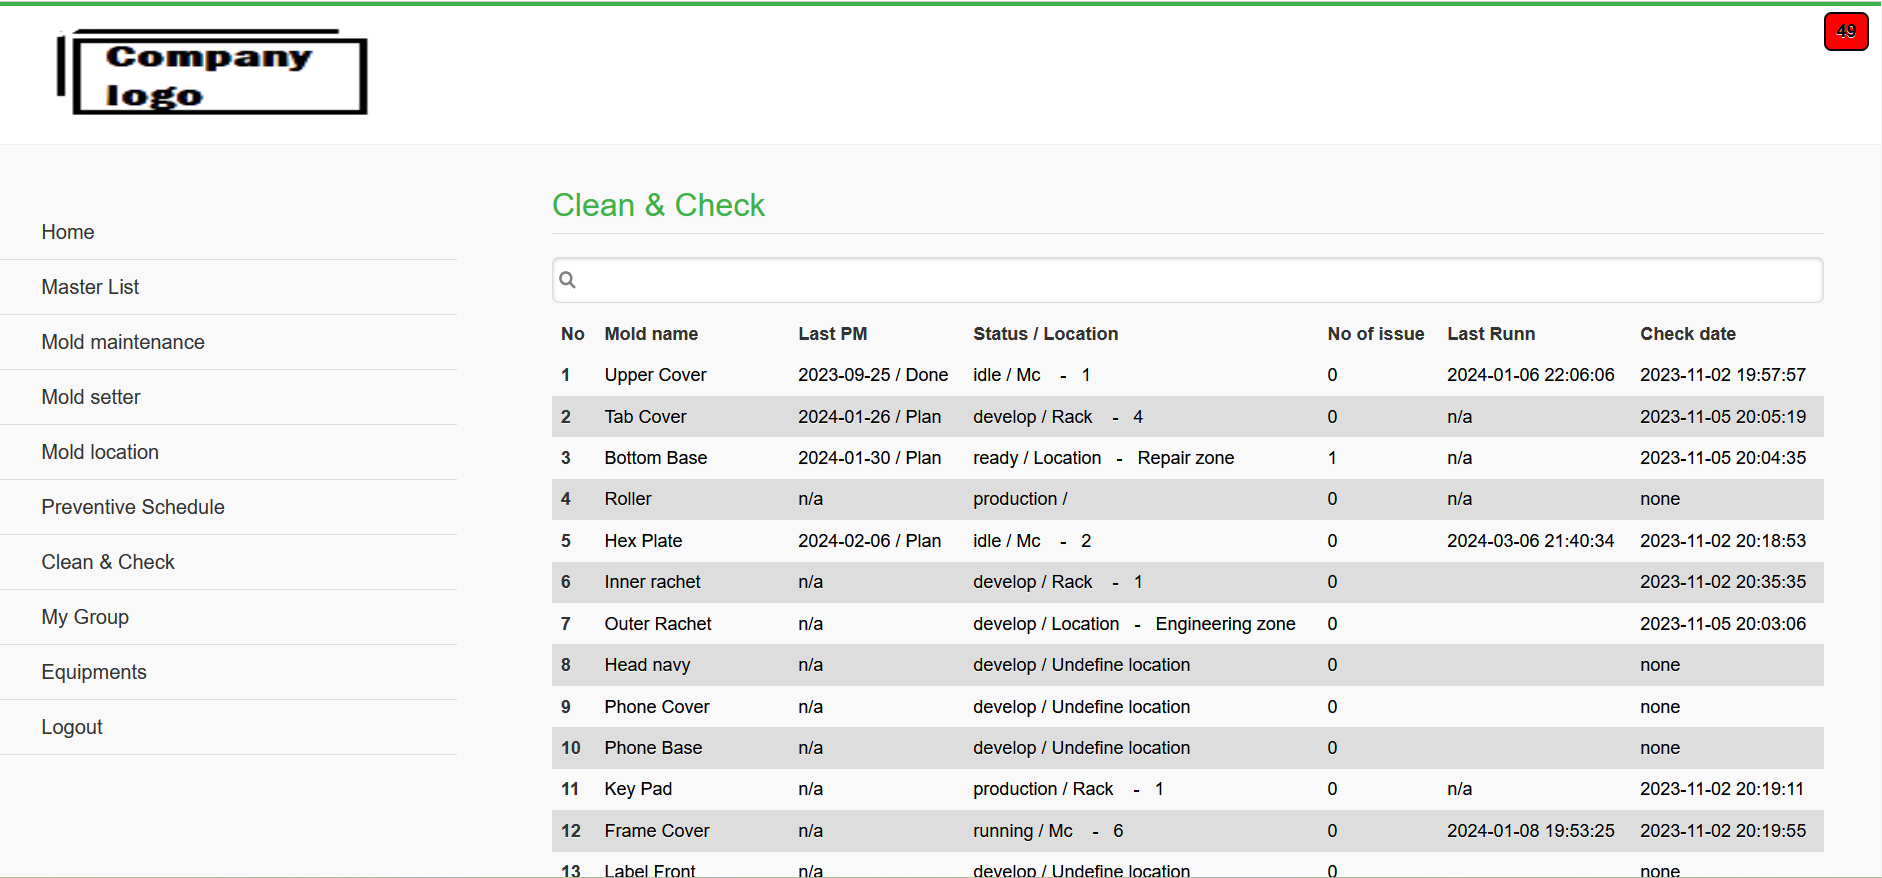The image size is (1882, 878).
Task: Click the Last Runn column header
Action: 1491,334
